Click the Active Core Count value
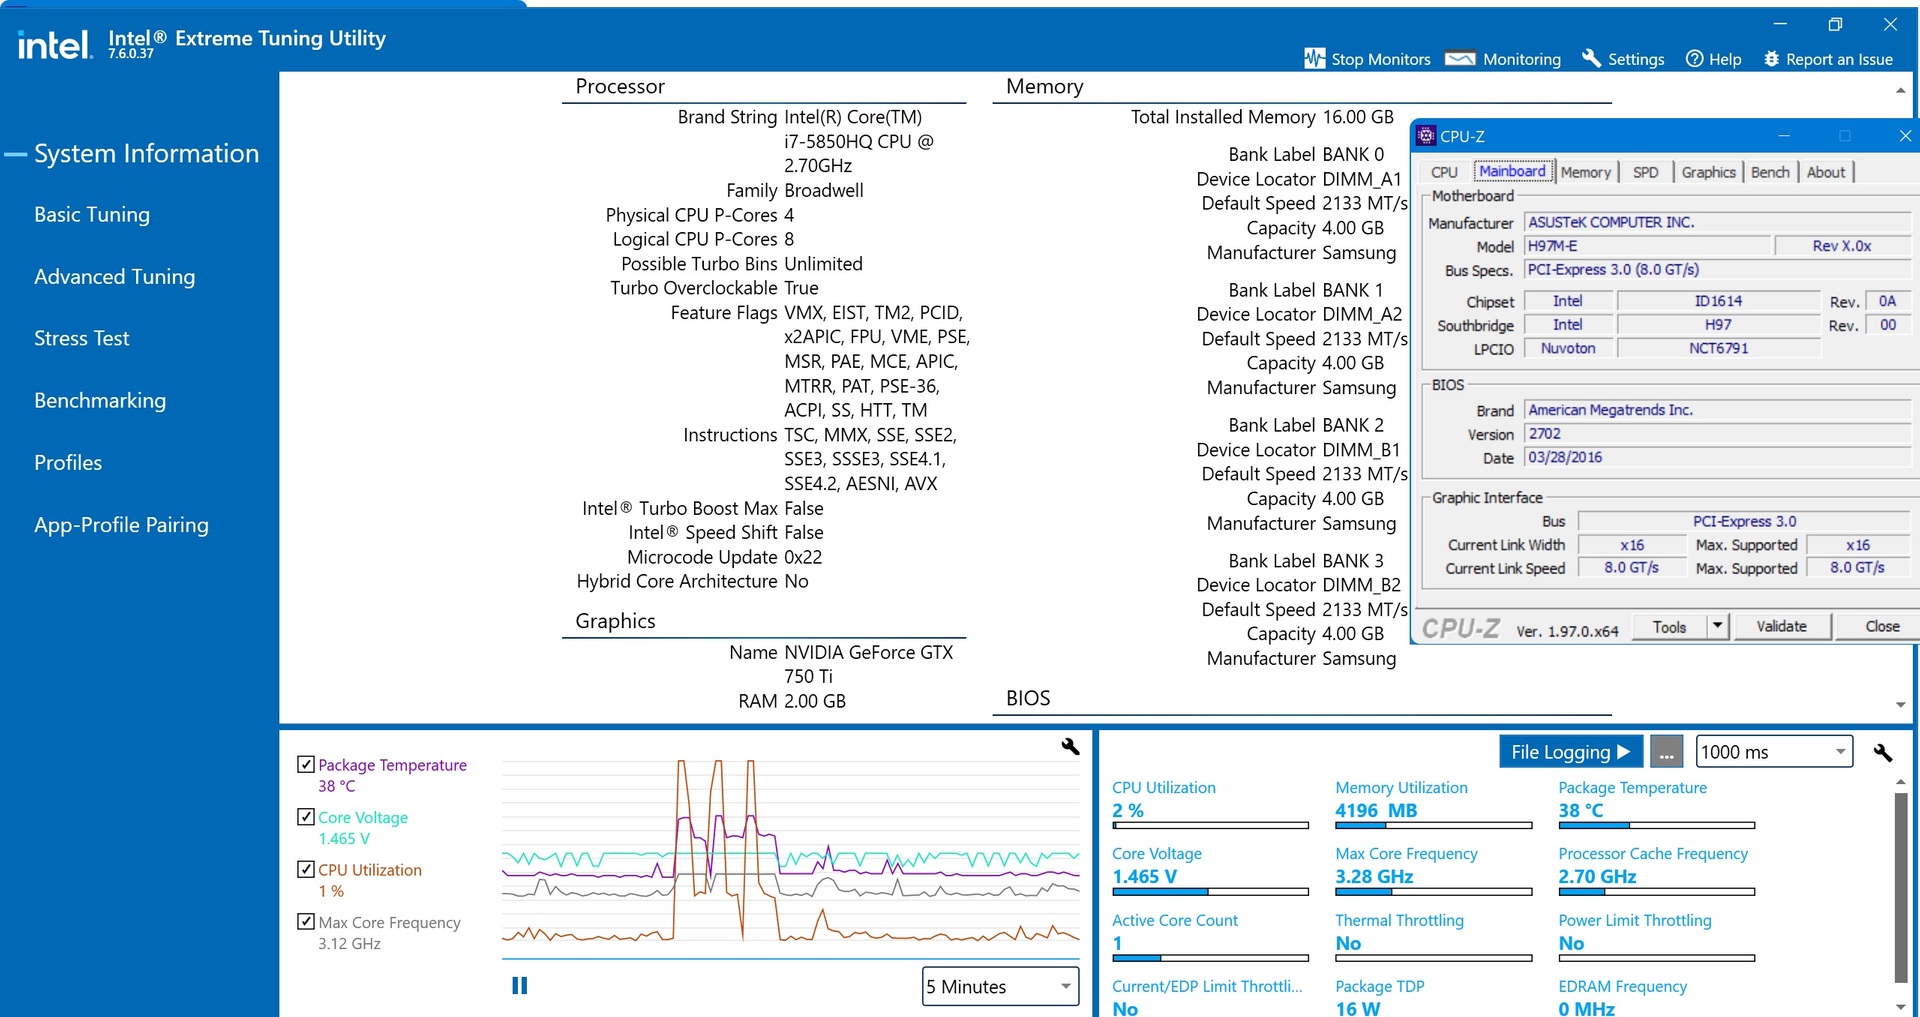1920x1017 pixels. (1117, 943)
